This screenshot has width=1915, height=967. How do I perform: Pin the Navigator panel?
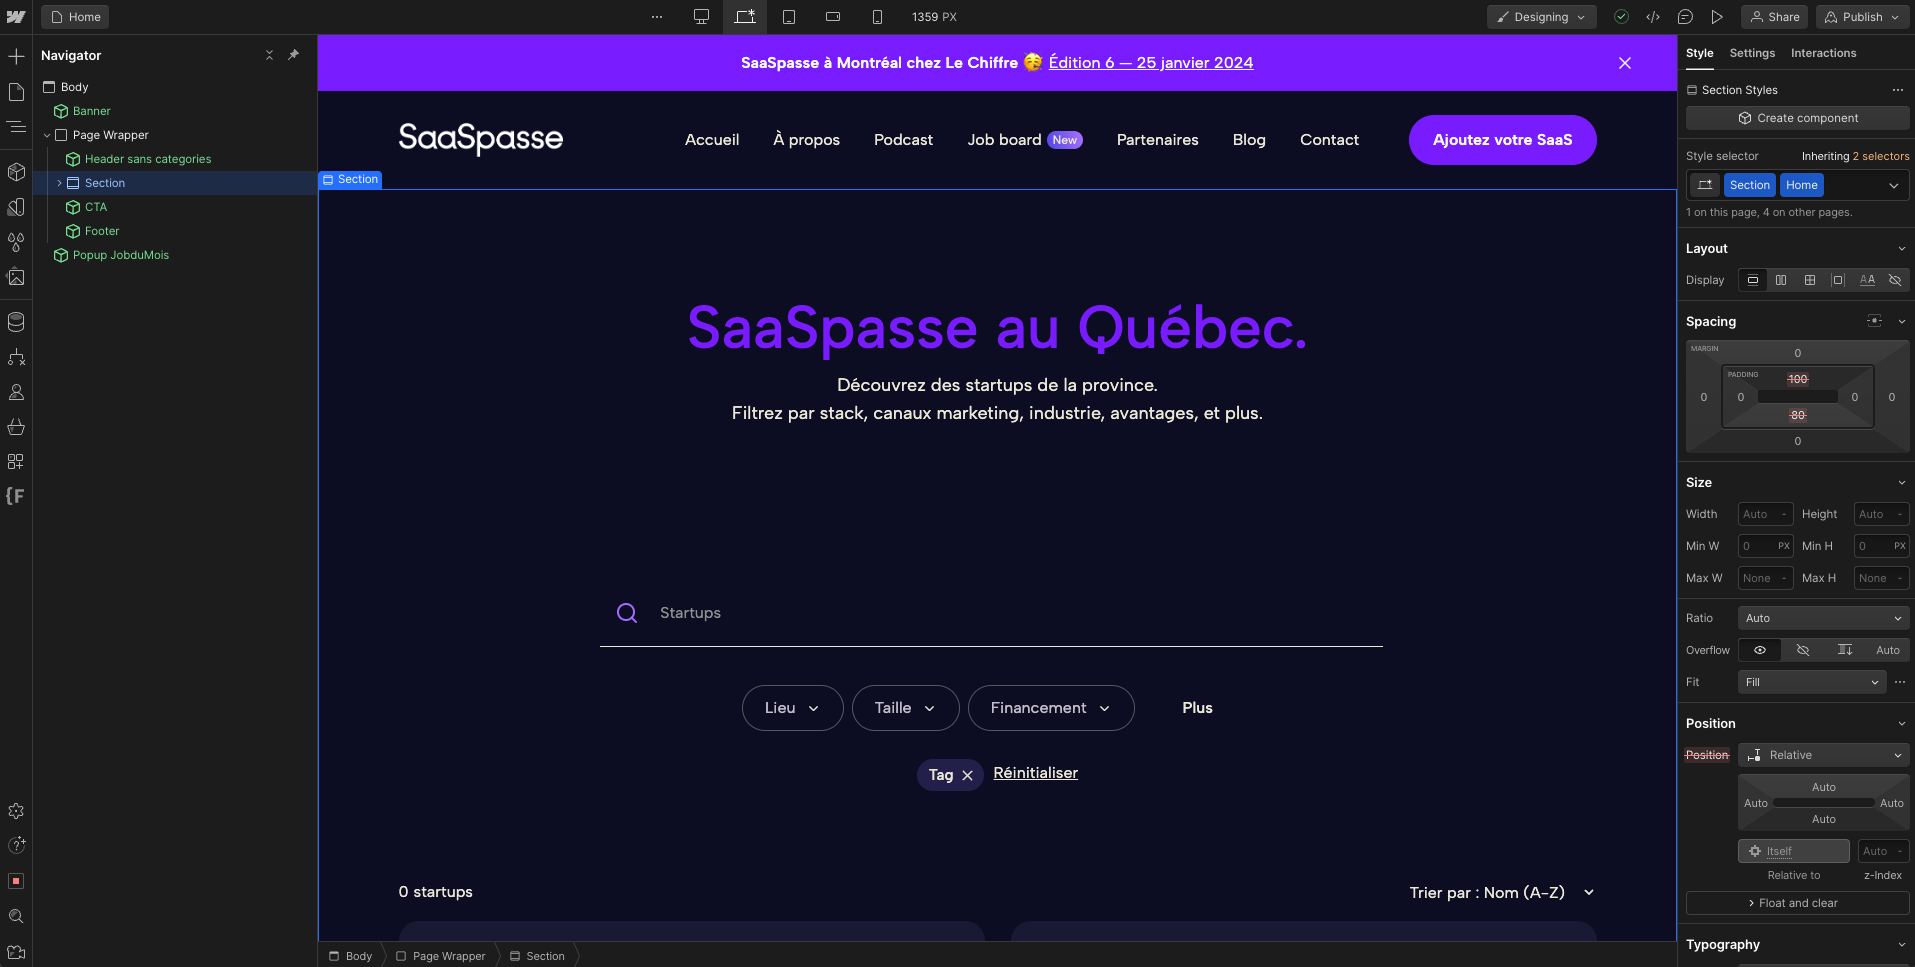coord(293,55)
